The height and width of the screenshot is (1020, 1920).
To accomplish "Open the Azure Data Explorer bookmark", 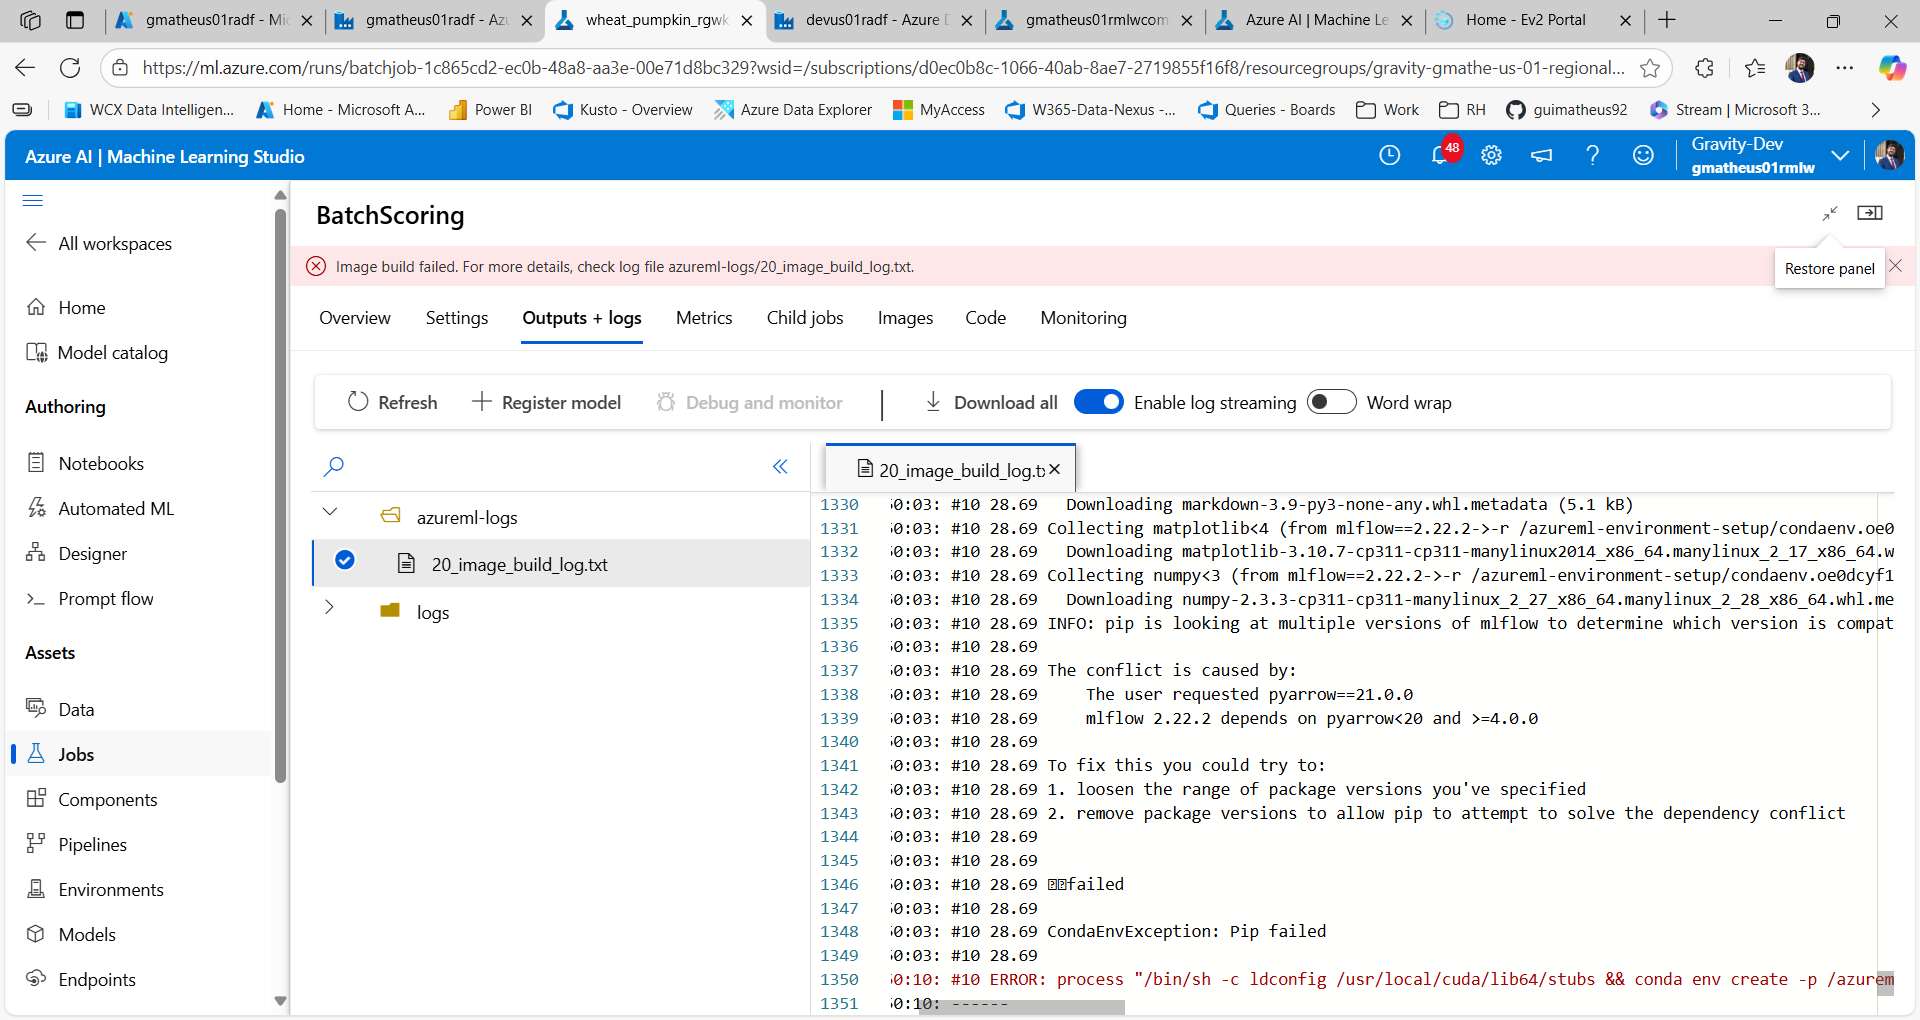I will coord(793,110).
